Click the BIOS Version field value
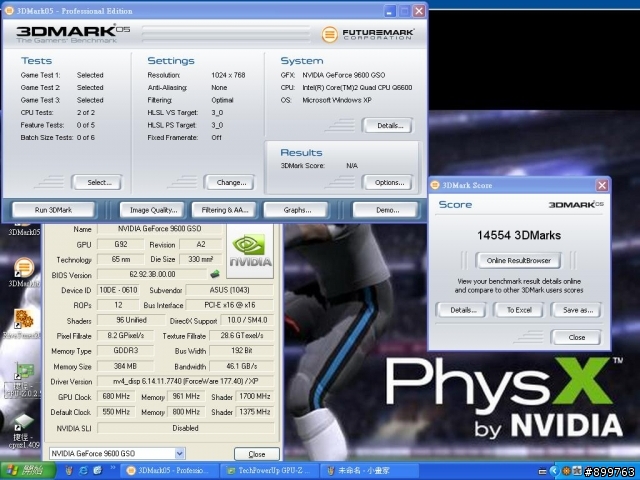Image resolution: width=640 pixels, height=480 pixels. (x=152, y=274)
